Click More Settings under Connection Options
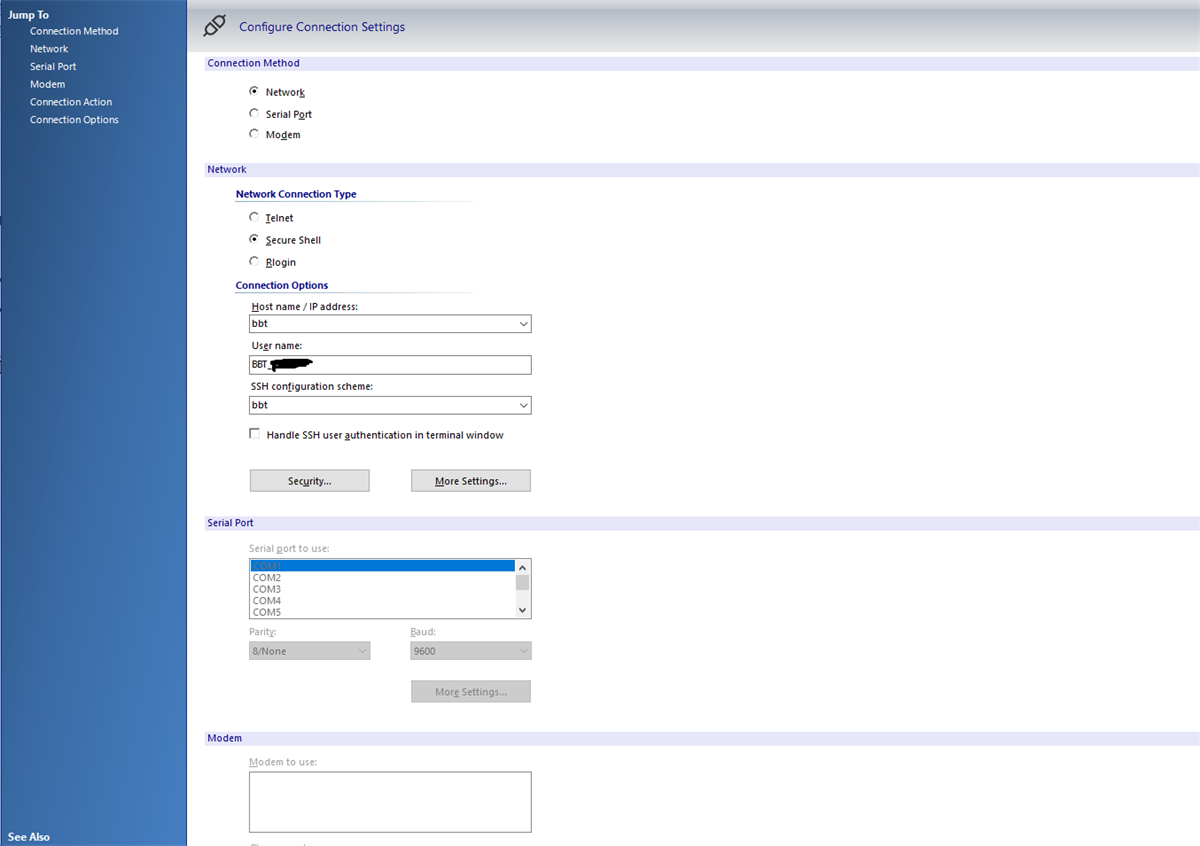The image size is (1200, 846). coord(470,480)
